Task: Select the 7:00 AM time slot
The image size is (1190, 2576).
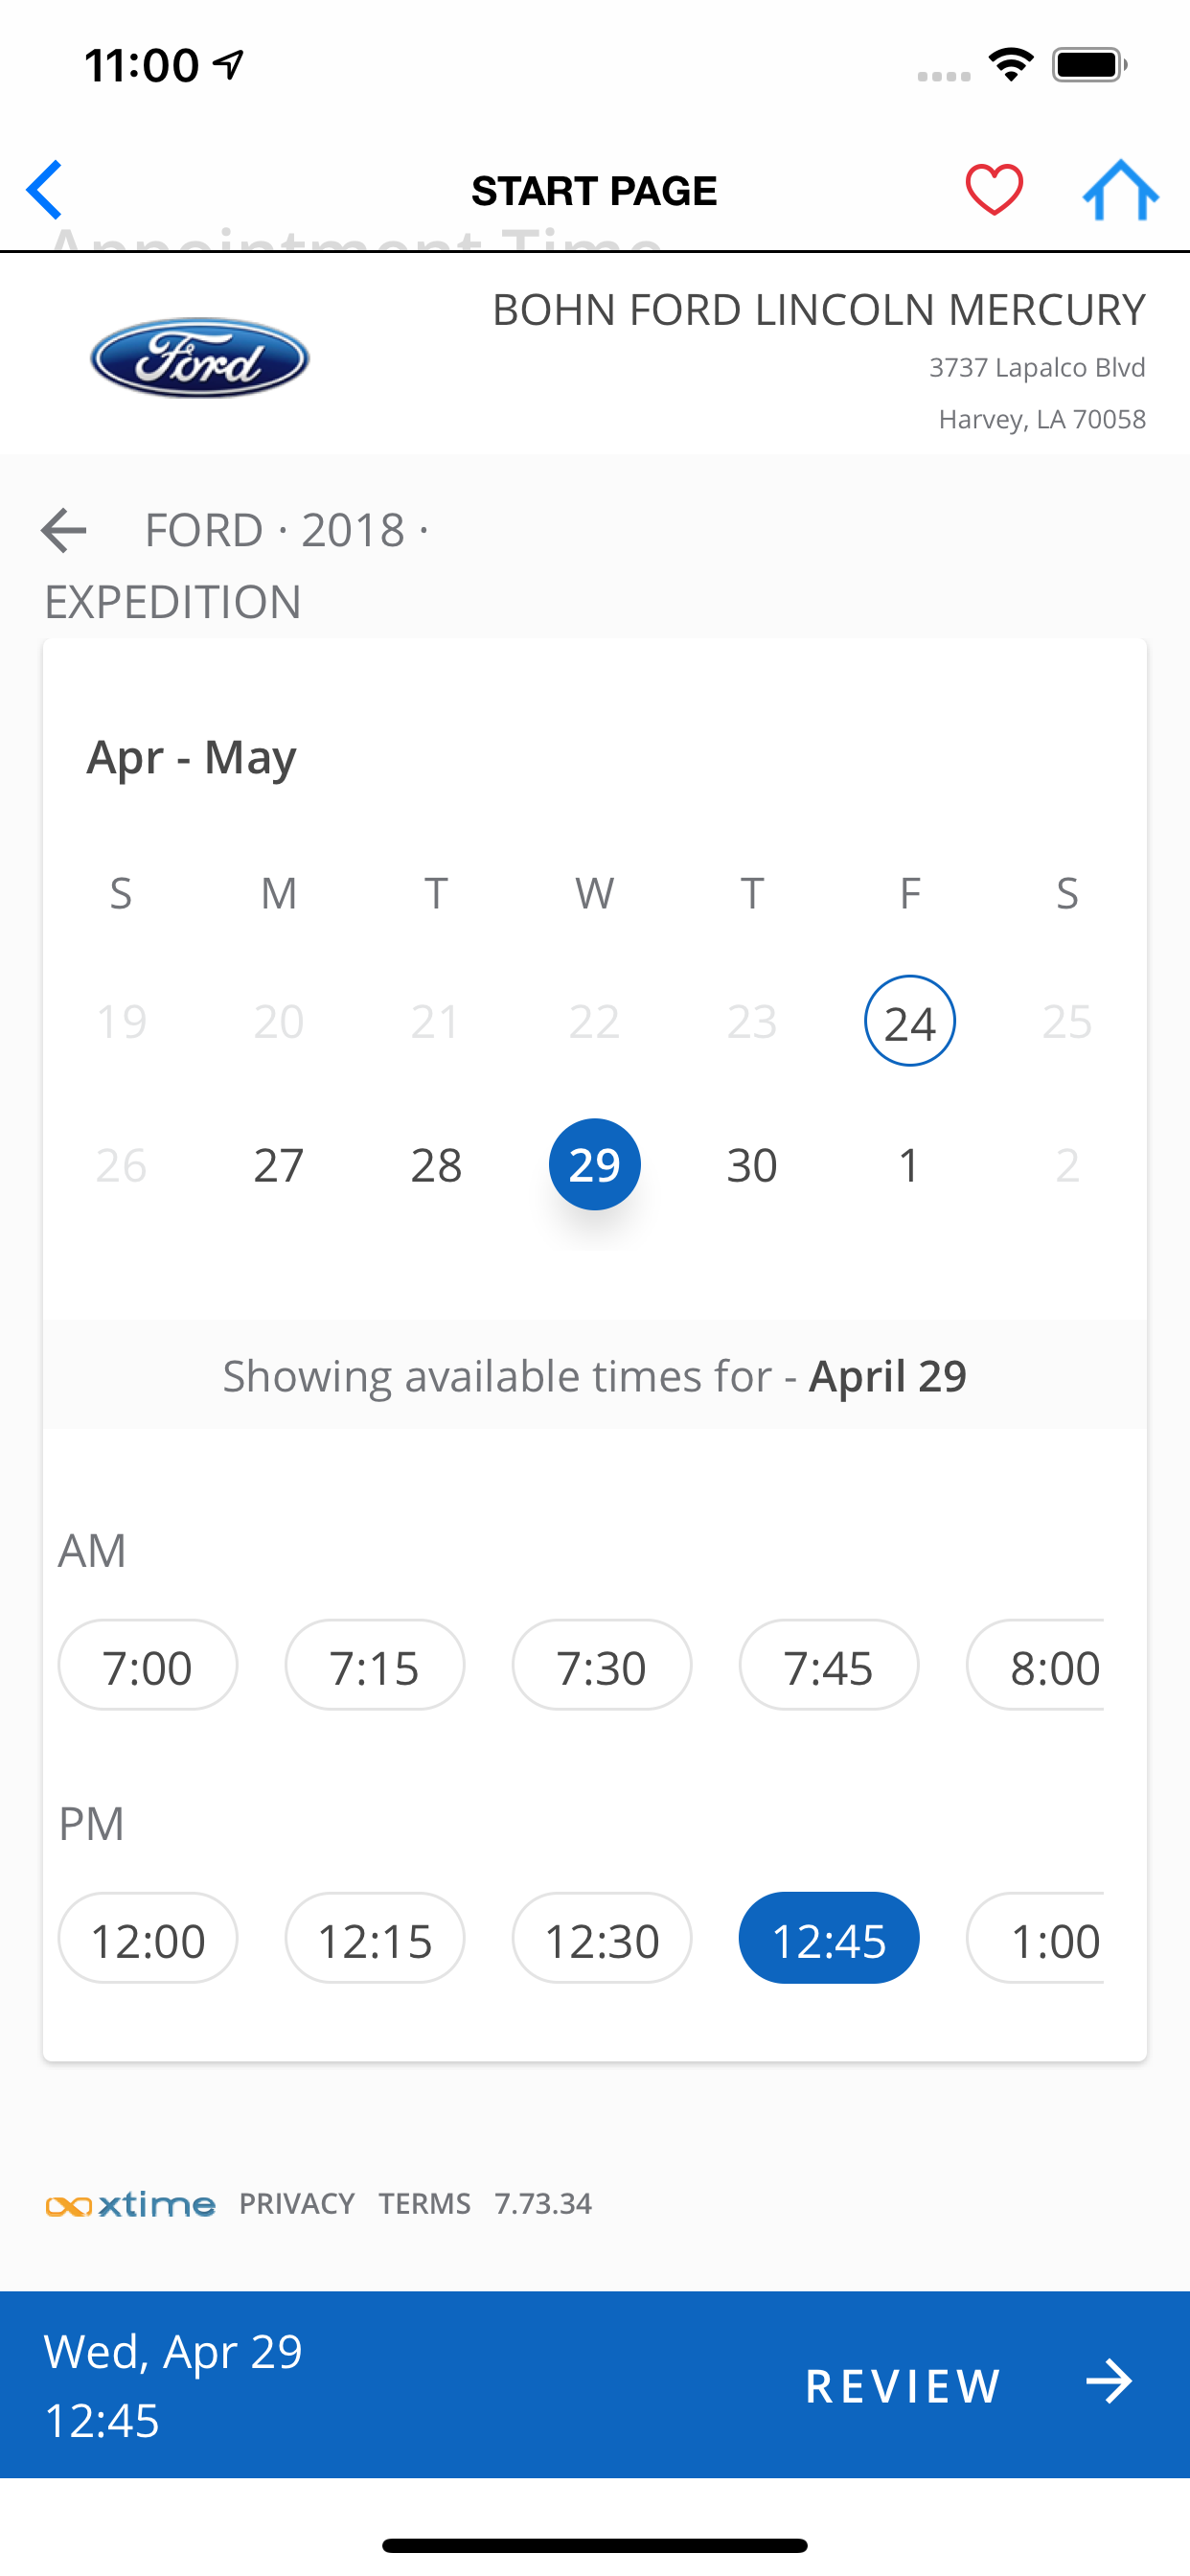Action: pyautogui.click(x=148, y=1665)
